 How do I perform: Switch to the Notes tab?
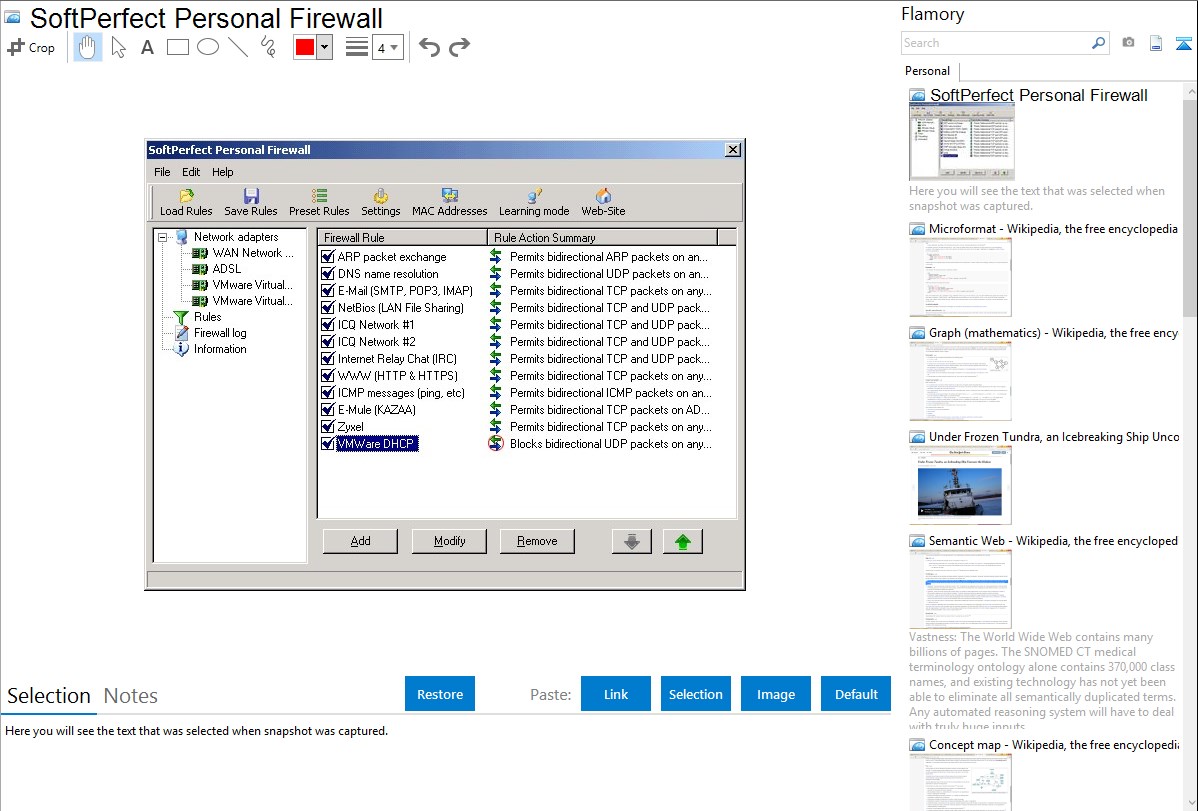coord(130,696)
